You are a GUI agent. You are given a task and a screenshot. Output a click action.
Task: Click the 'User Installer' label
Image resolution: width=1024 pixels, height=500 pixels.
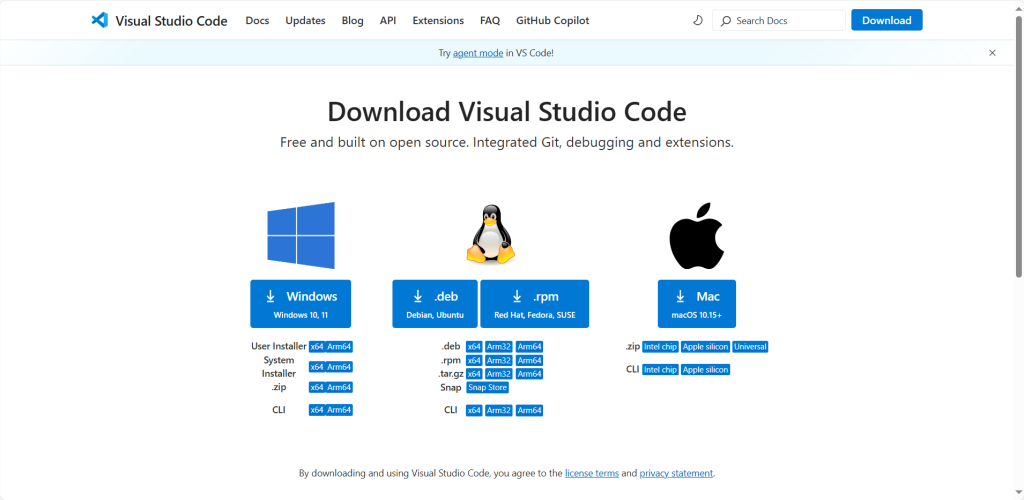[279, 347]
